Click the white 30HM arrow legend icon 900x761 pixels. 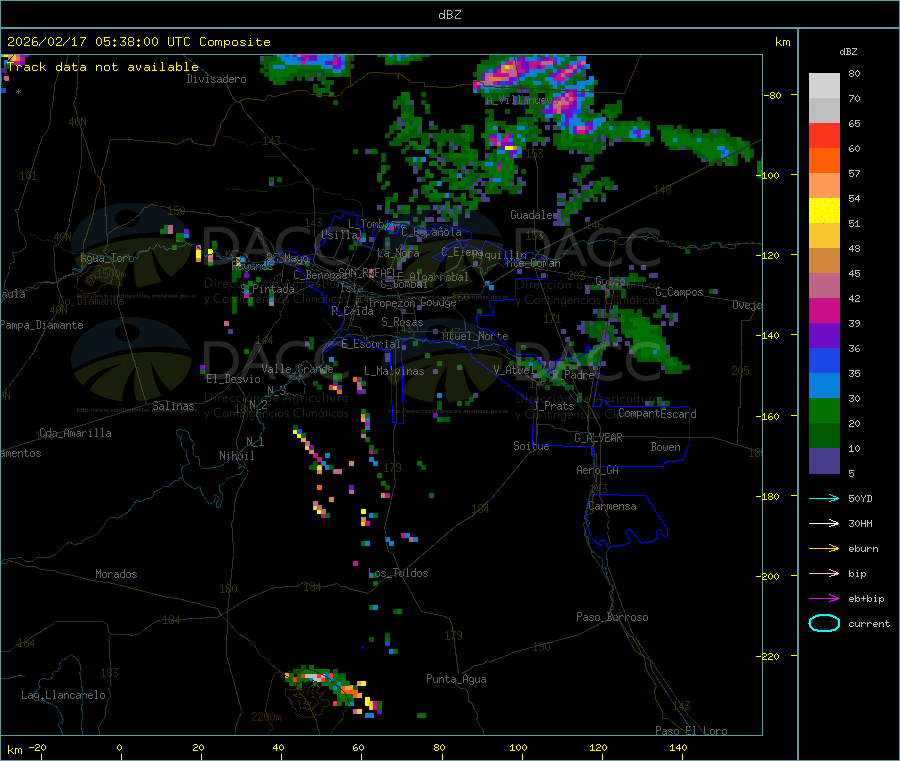click(x=824, y=523)
